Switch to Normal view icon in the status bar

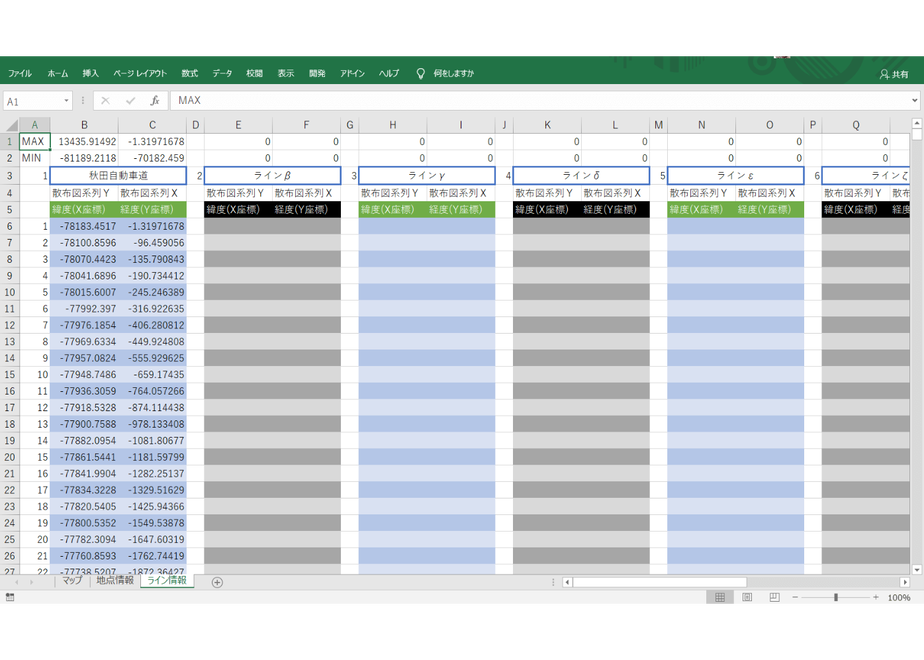(720, 598)
